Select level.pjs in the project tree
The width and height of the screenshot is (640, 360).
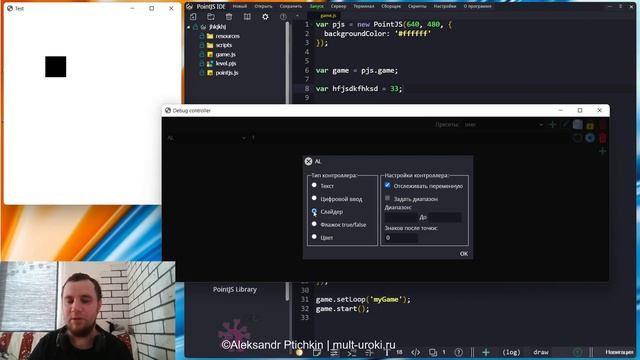click(225, 63)
